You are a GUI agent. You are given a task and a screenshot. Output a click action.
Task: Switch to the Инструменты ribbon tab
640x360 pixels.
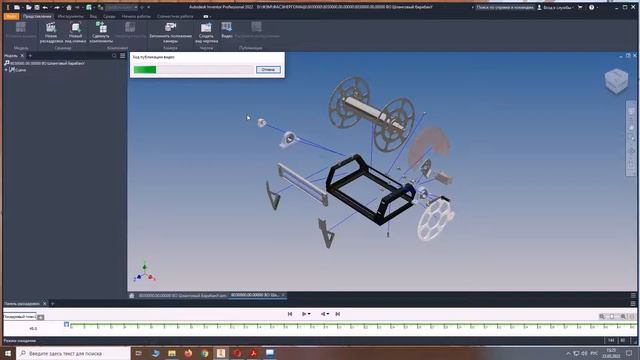pyautogui.click(x=70, y=16)
